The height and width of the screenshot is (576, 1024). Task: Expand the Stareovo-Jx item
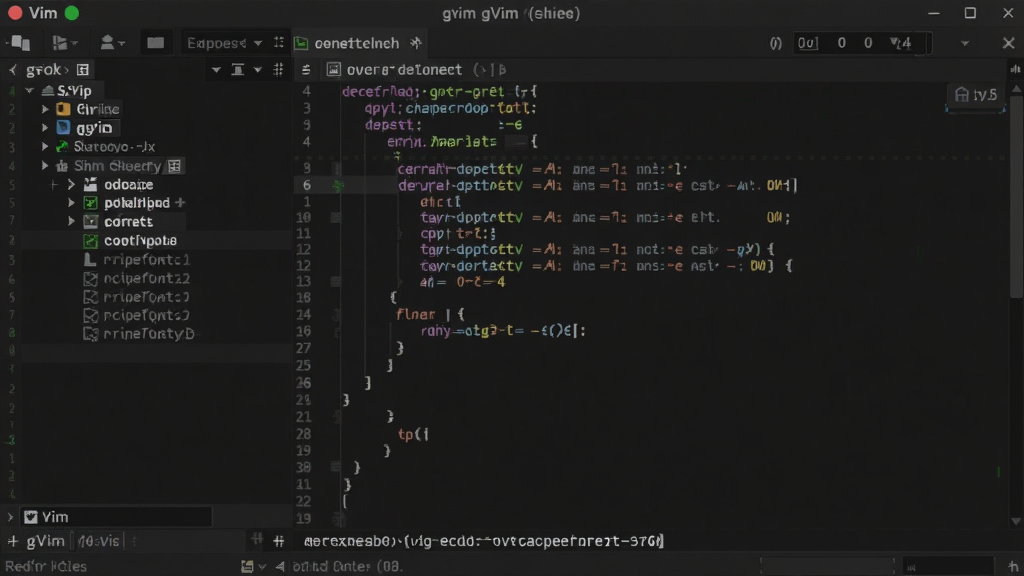point(45,146)
